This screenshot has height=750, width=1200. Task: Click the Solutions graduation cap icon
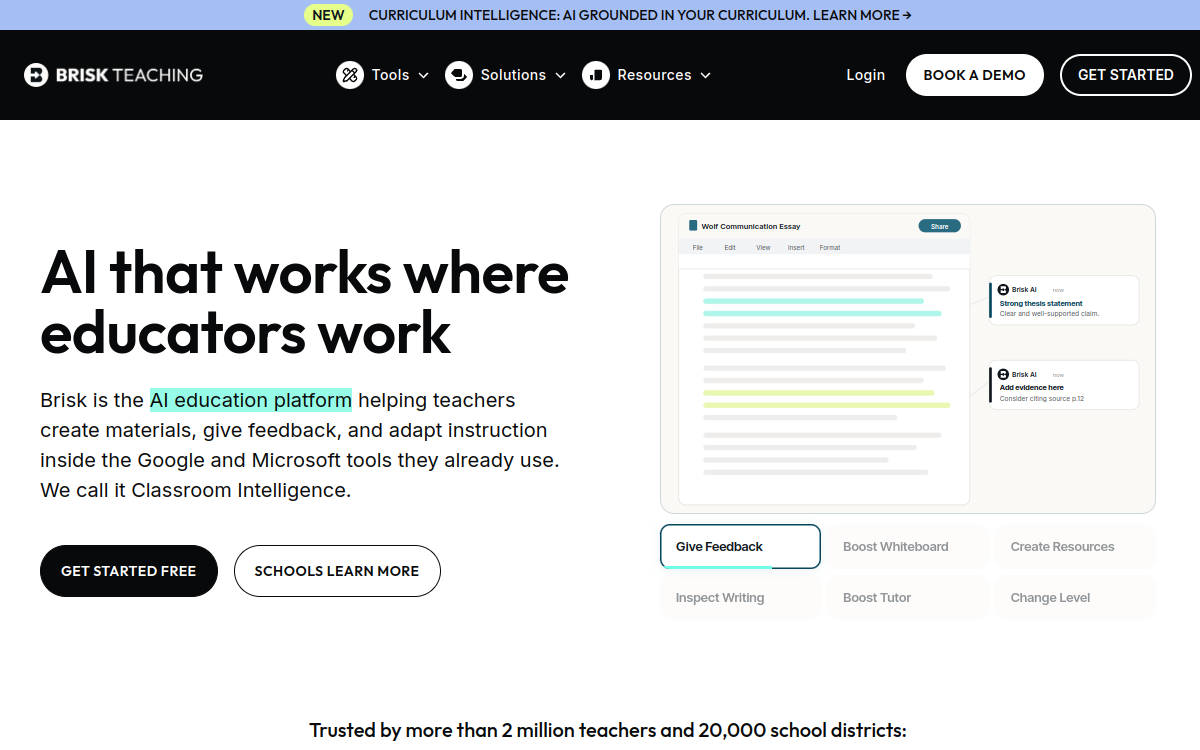click(x=459, y=75)
